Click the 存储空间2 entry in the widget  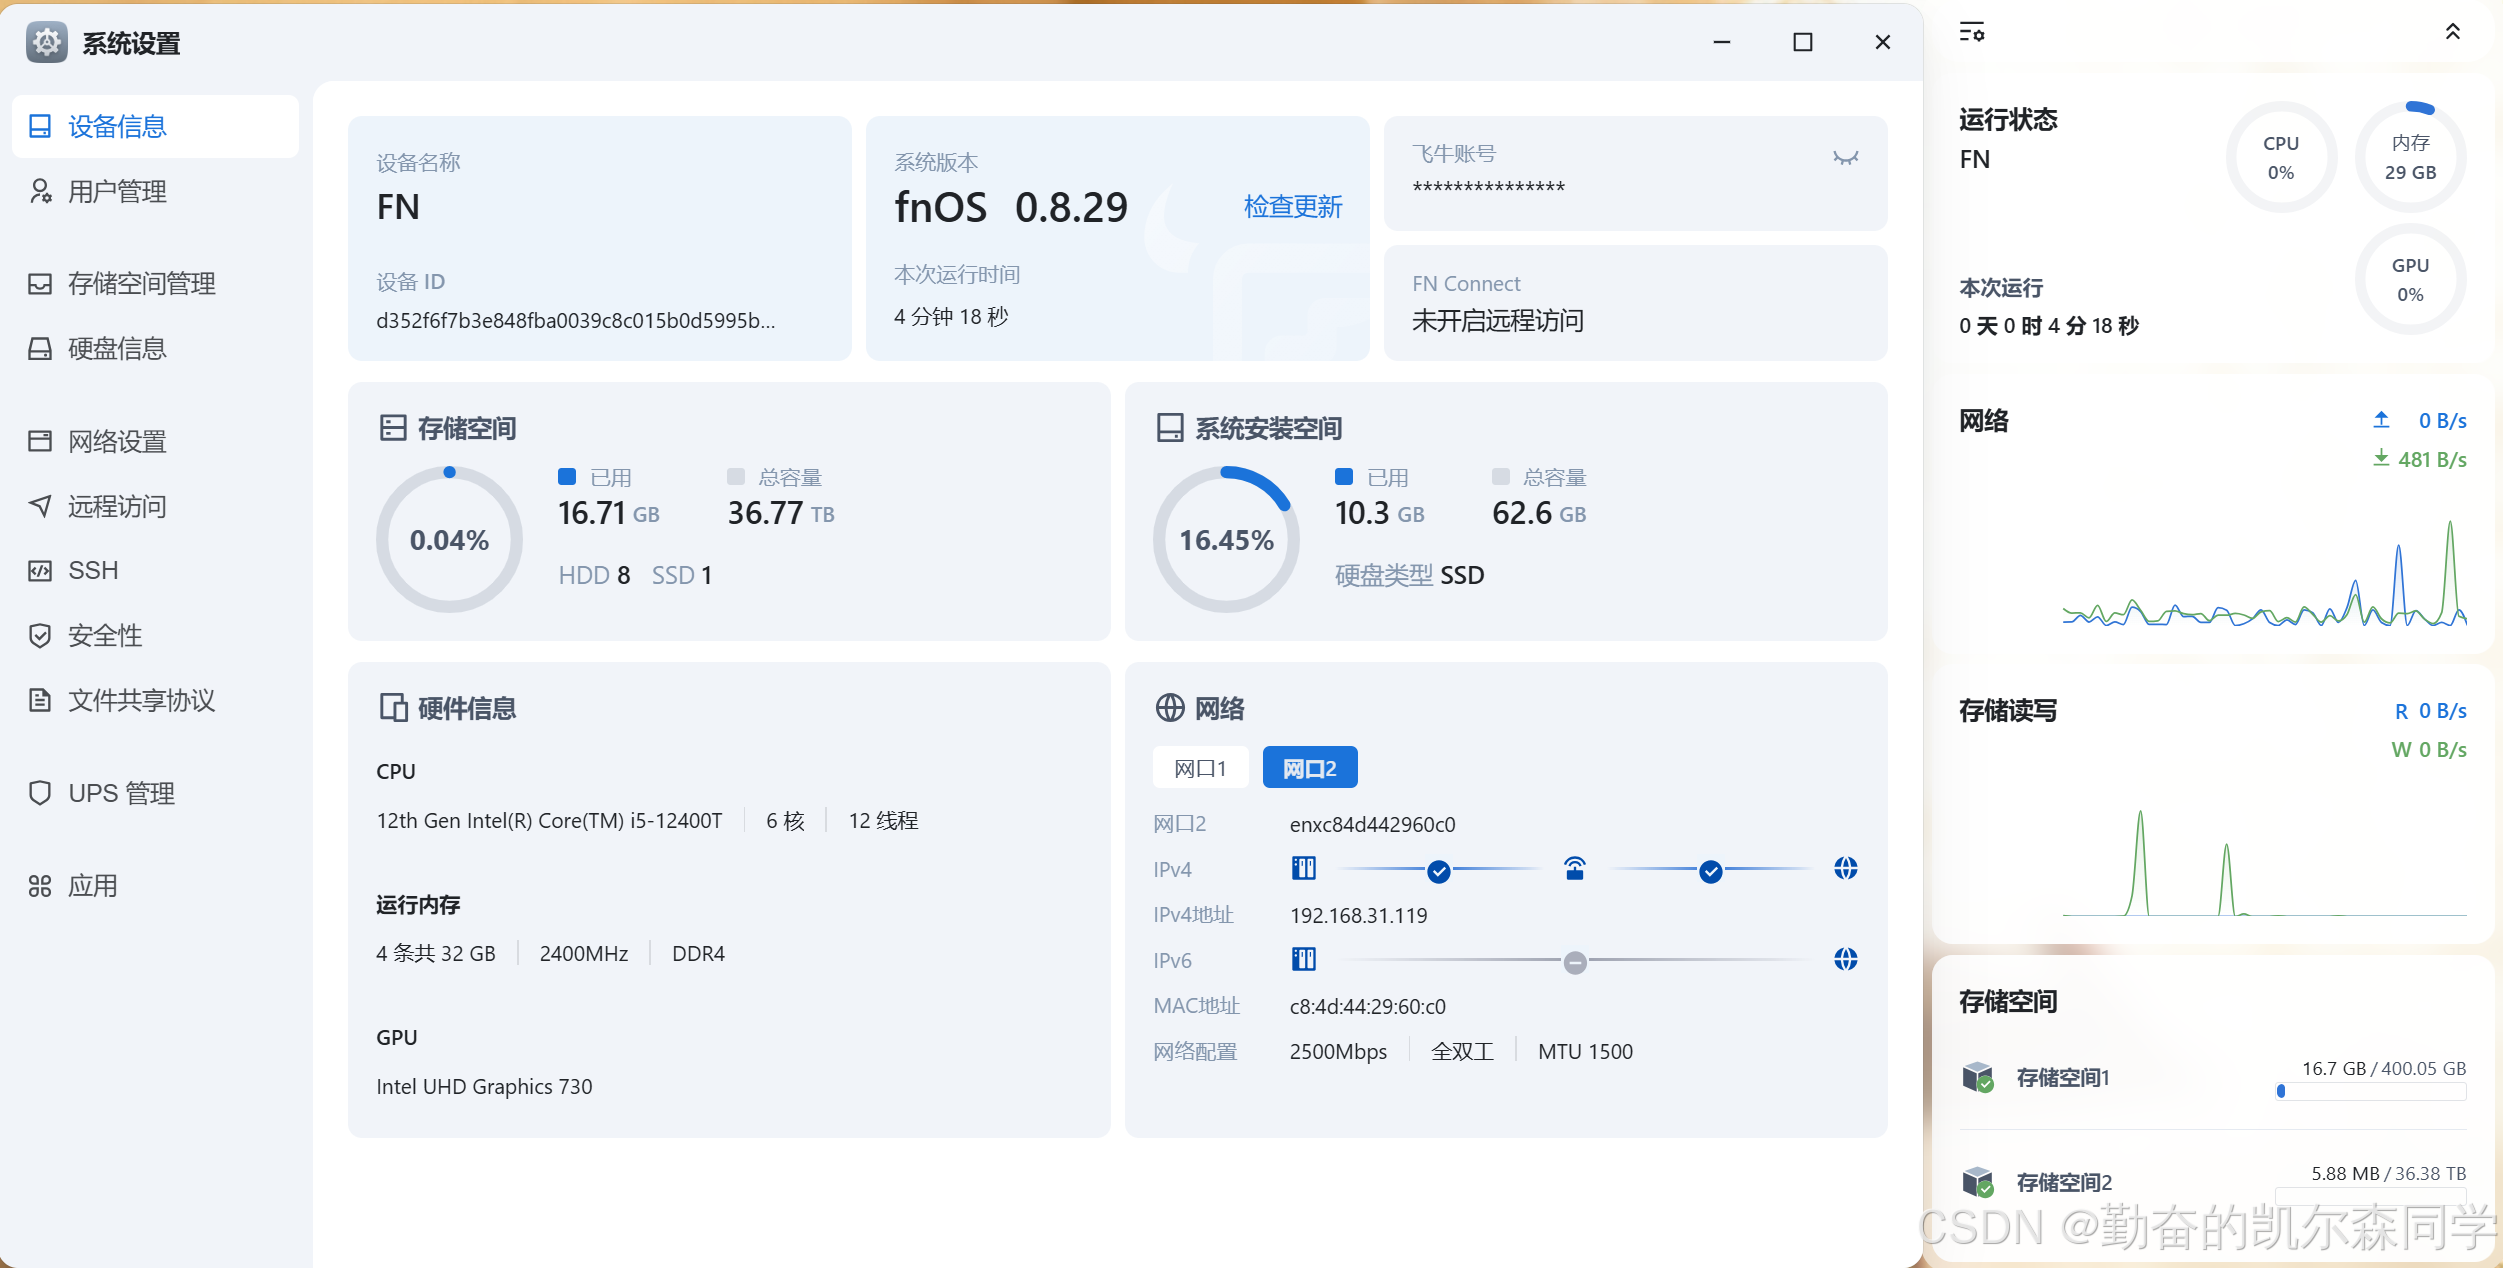(x=2063, y=1182)
